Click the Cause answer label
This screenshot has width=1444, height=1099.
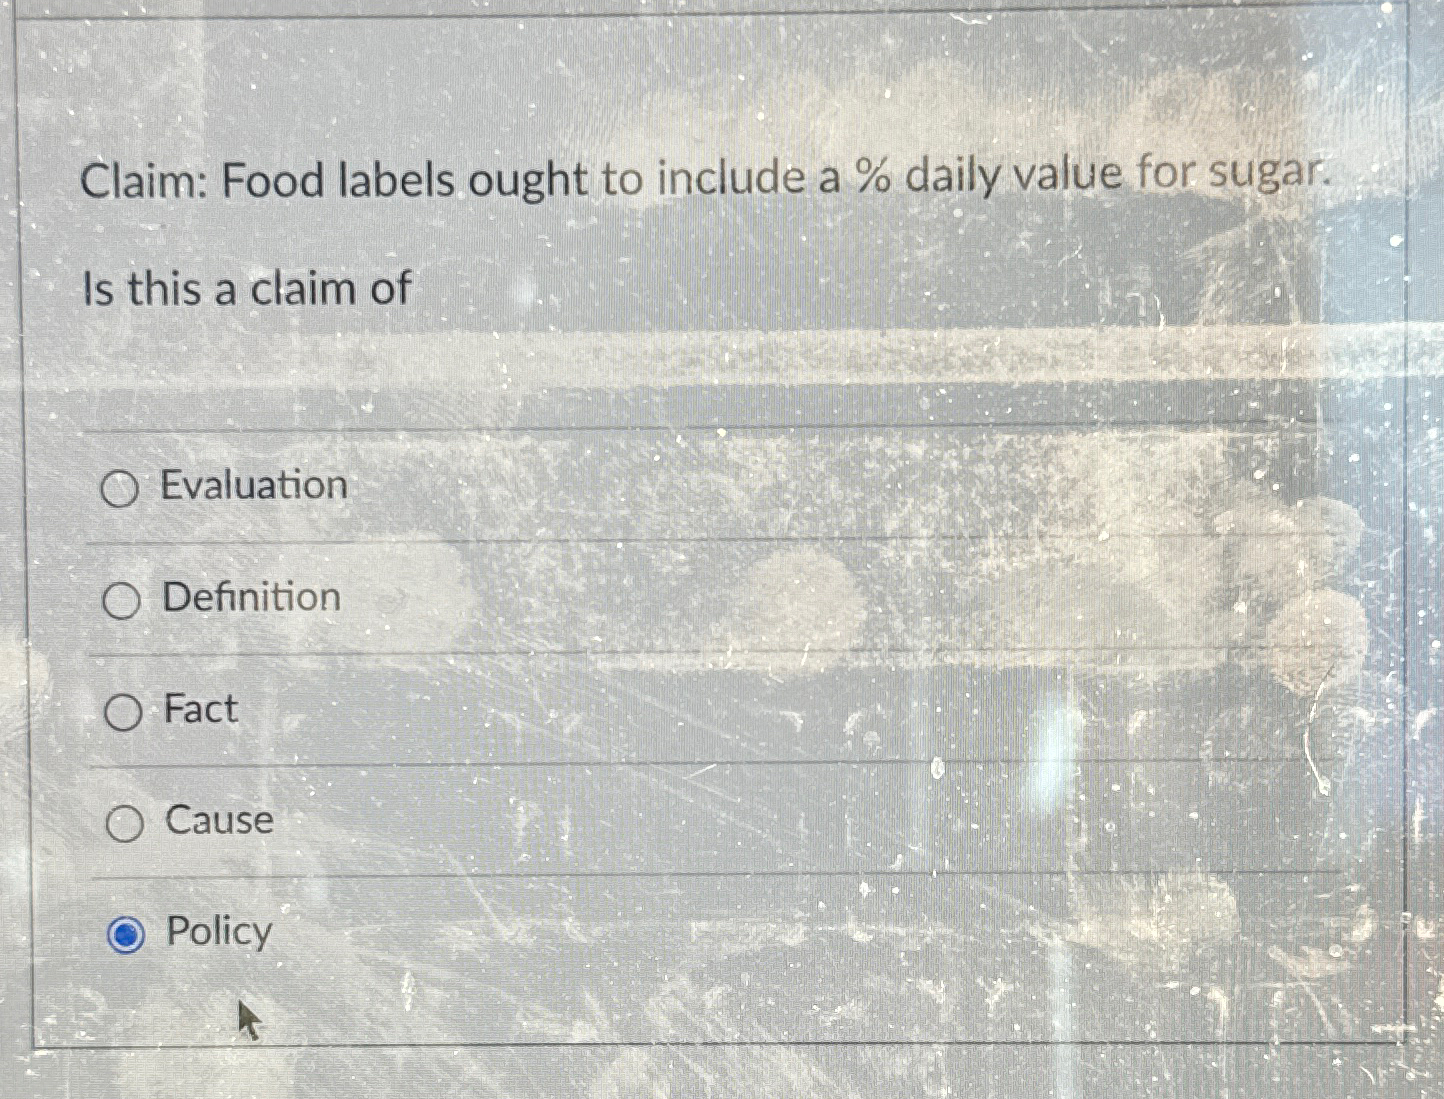pyautogui.click(x=217, y=821)
